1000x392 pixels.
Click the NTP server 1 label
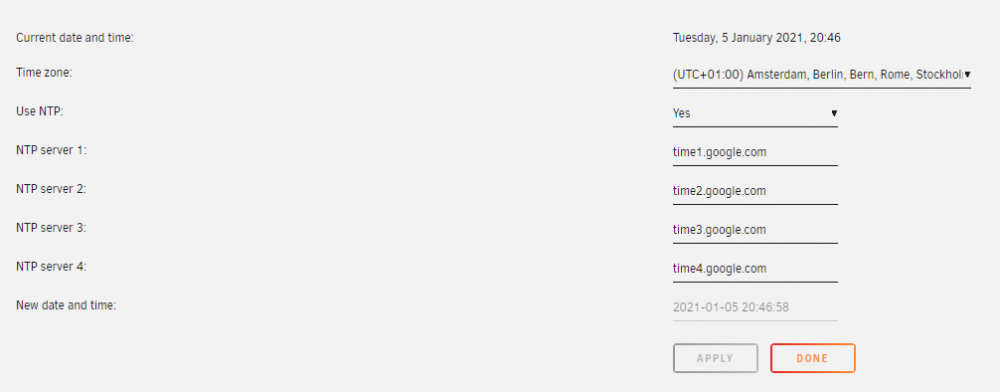tap(51, 150)
